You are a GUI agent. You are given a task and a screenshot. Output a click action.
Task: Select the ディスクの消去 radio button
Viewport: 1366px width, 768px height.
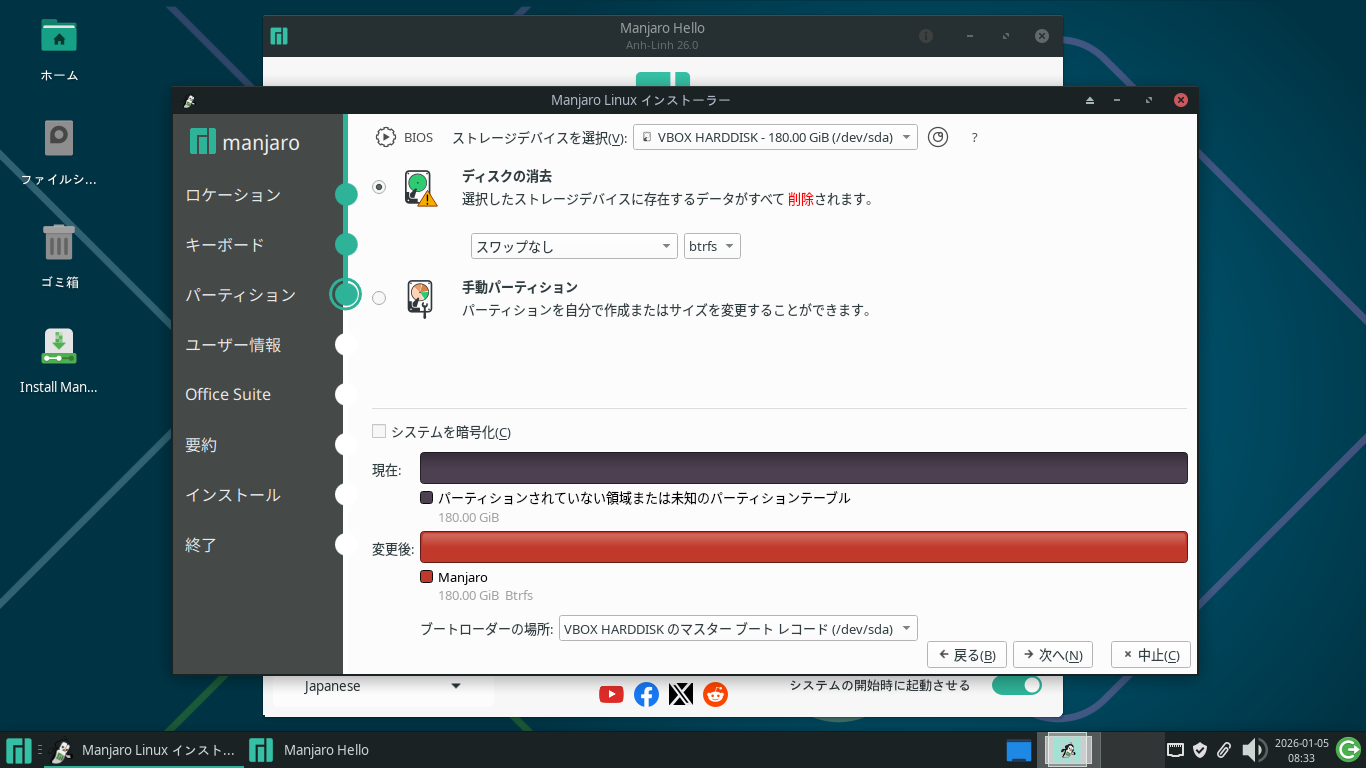(379, 187)
